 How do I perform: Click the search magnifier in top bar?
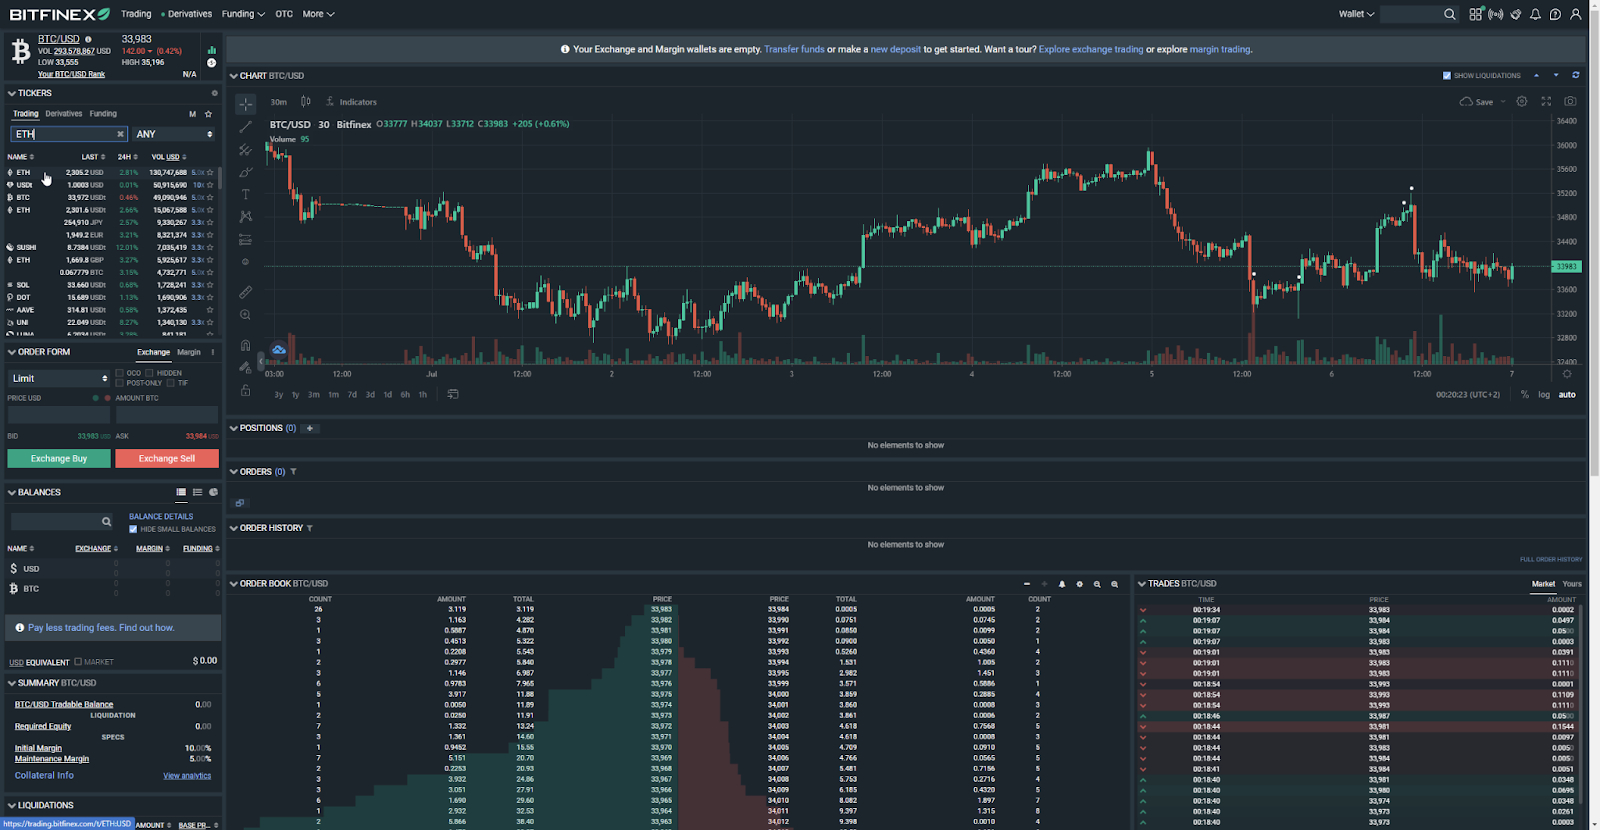point(1450,14)
